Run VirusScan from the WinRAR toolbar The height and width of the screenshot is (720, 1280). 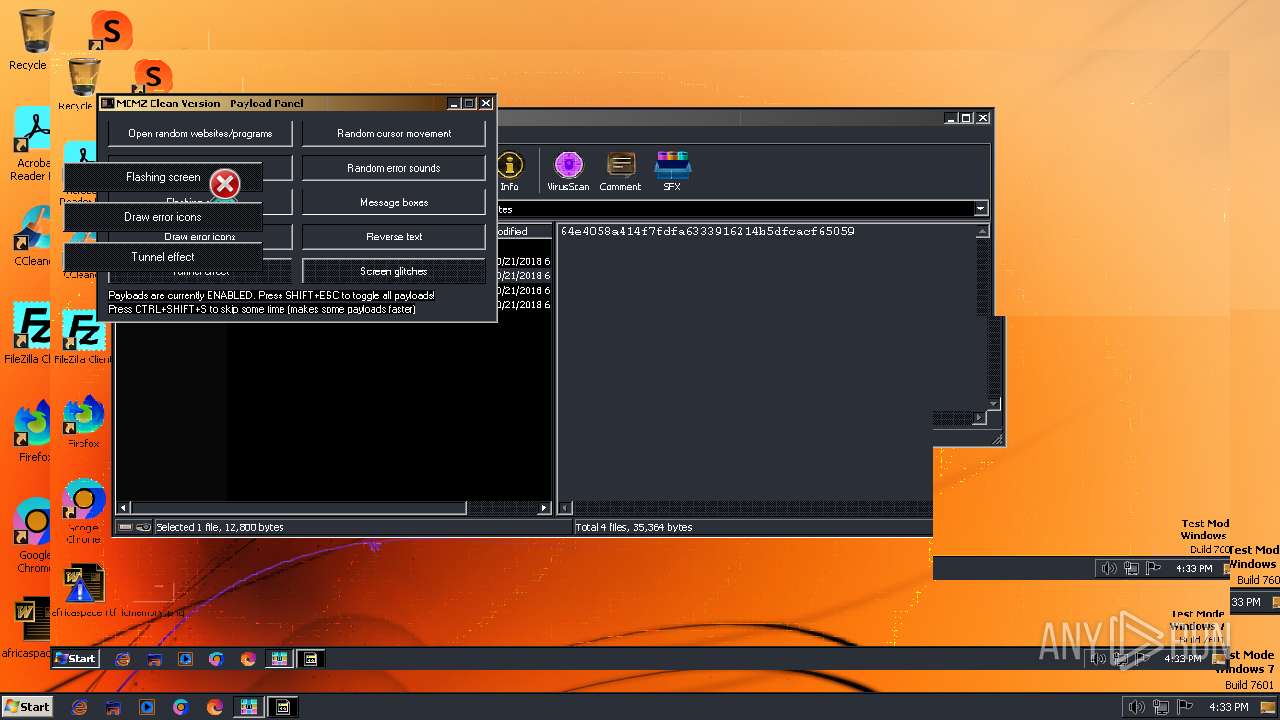coord(568,171)
